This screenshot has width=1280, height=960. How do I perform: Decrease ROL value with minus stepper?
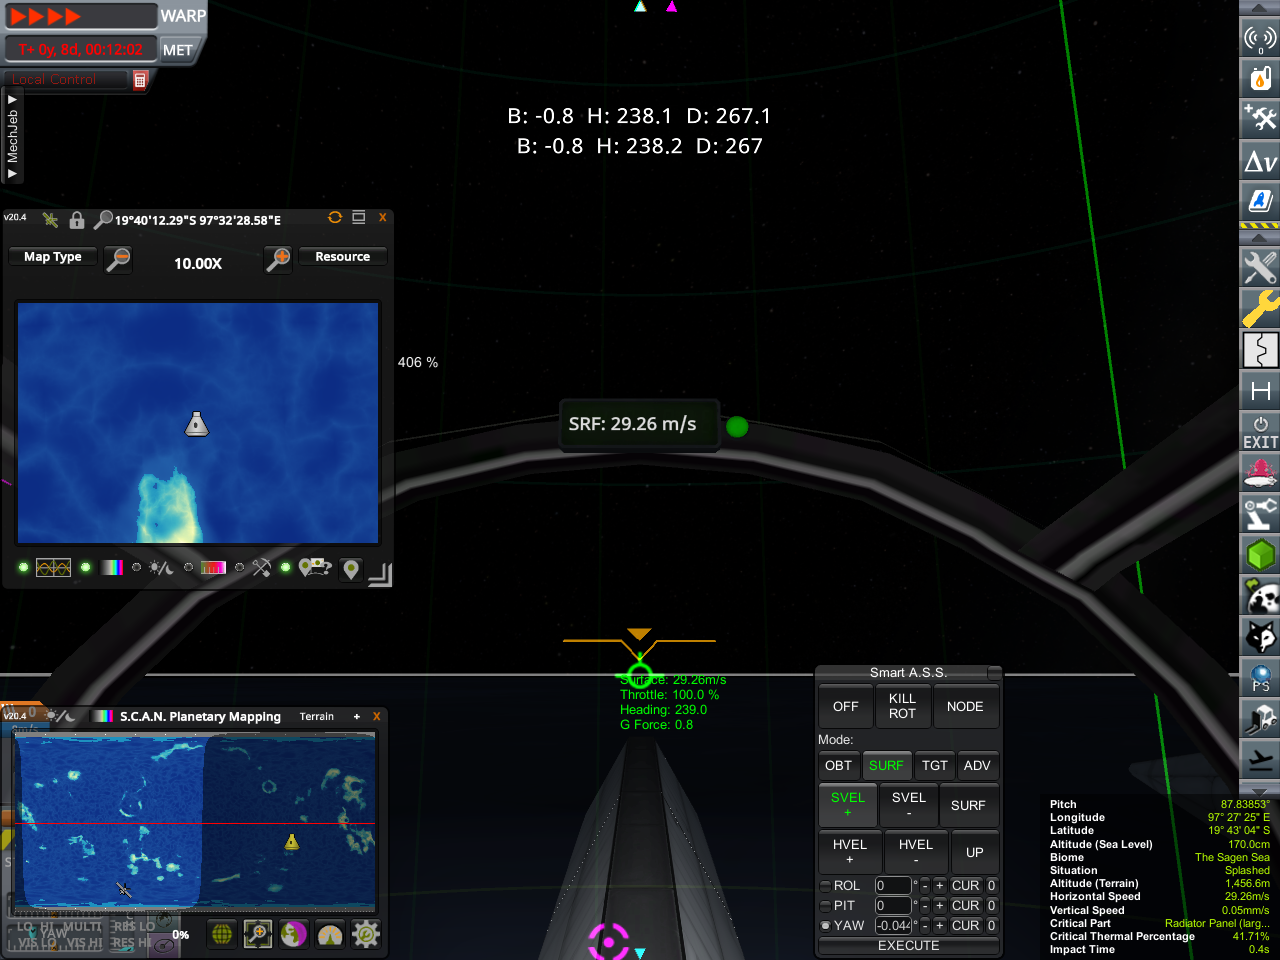926,886
